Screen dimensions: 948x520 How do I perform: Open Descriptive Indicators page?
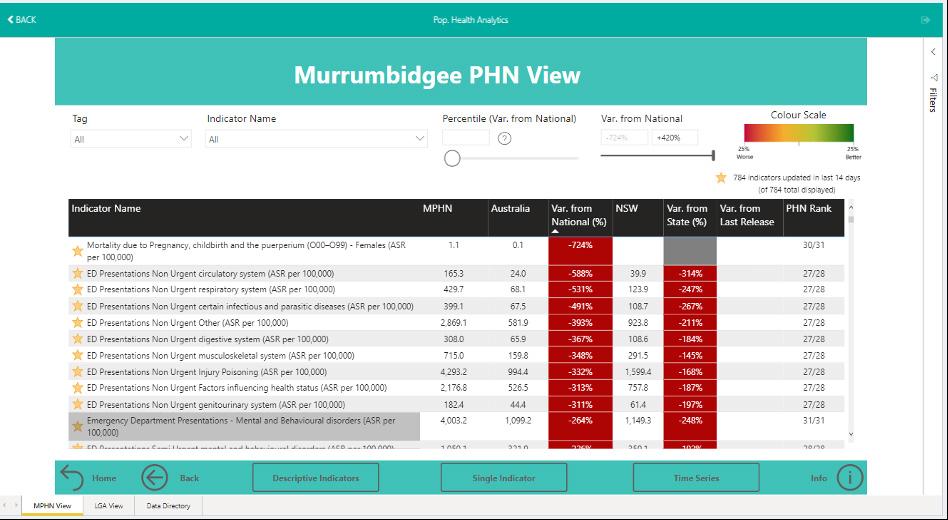316,478
